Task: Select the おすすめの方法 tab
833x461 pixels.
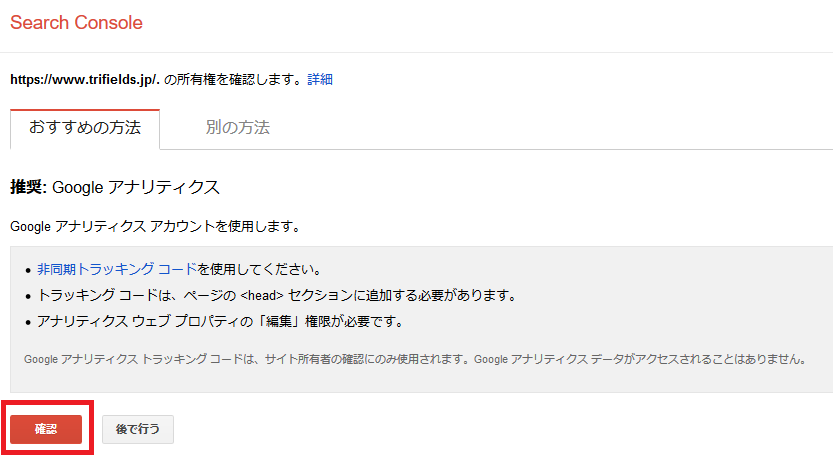Action: [x=85, y=129]
